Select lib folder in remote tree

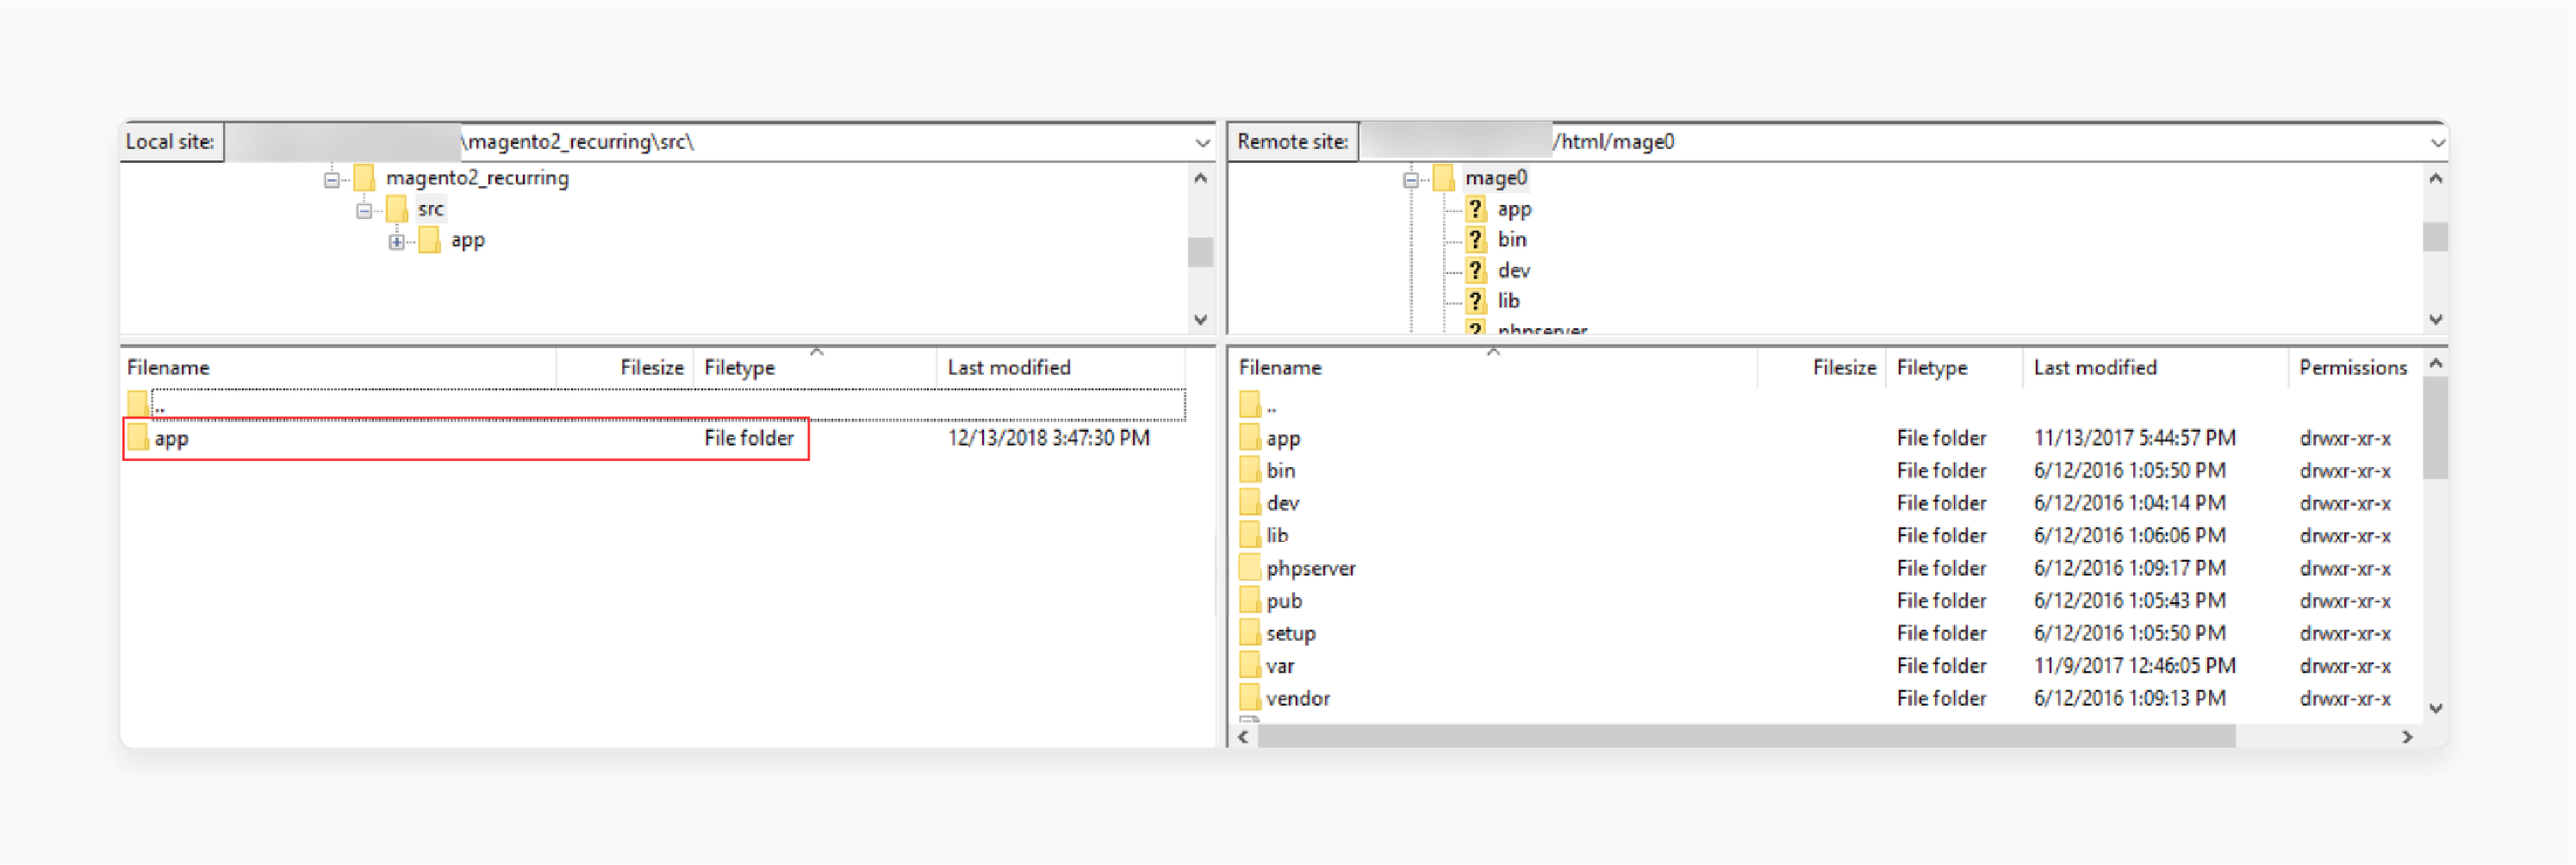(1508, 300)
